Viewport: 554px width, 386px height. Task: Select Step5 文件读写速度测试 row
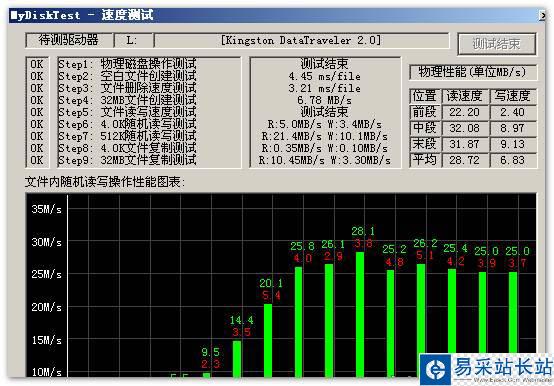(x=127, y=112)
